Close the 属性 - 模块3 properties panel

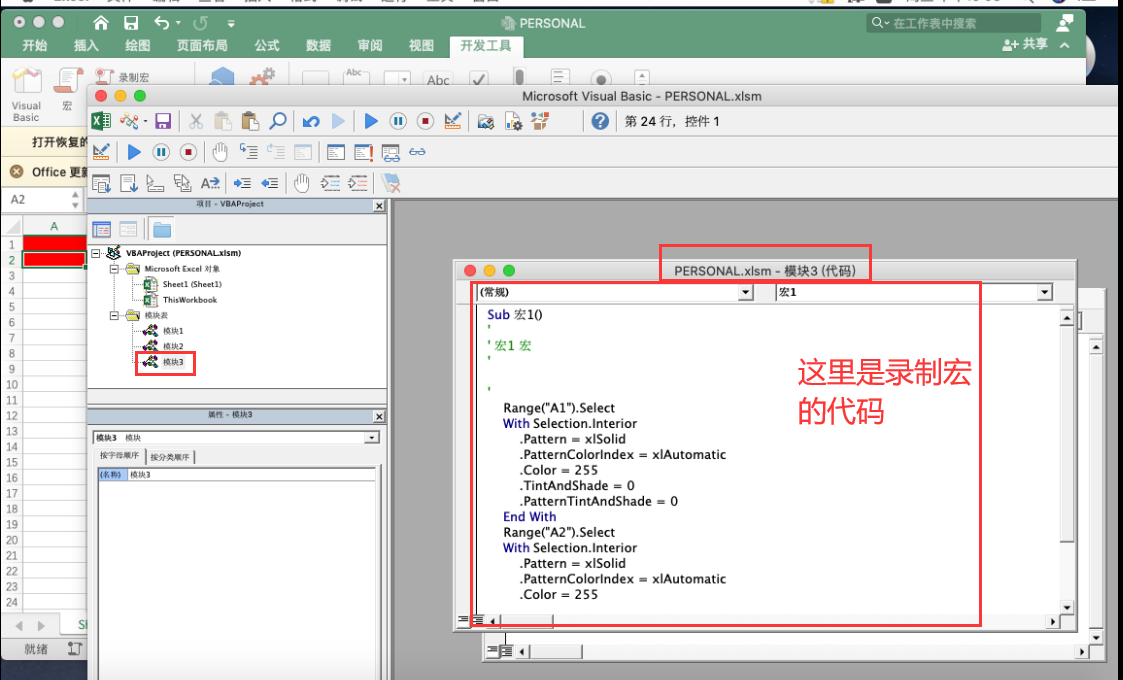(x=379, y=416)
